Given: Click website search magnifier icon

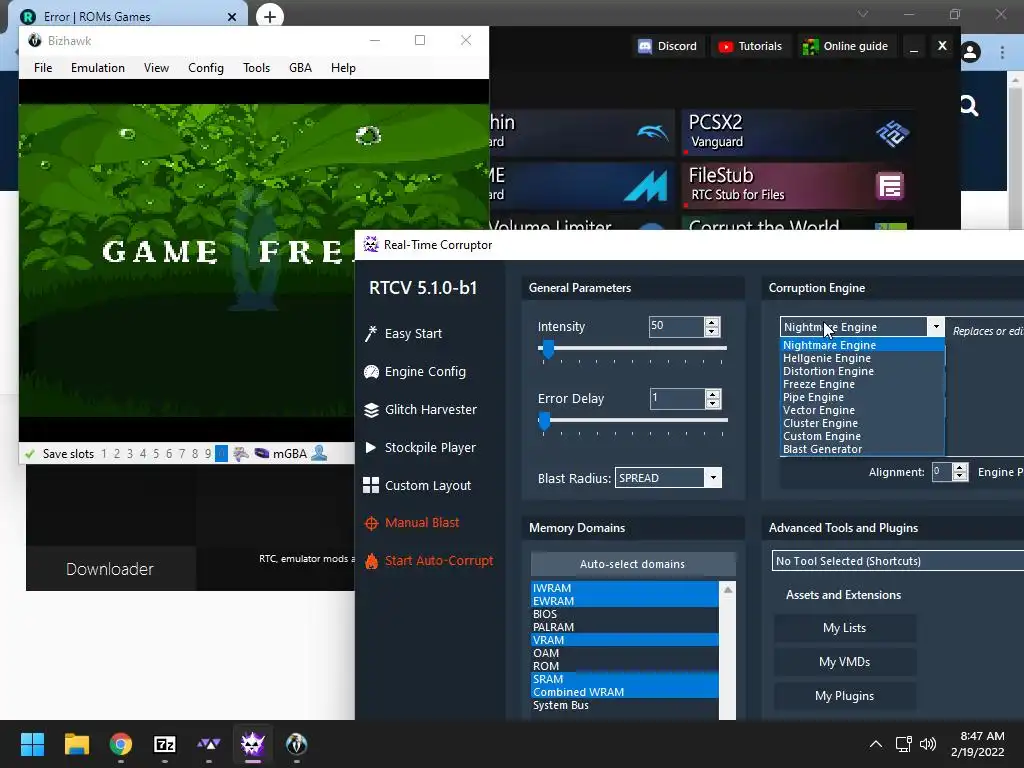Looking at the screenshot, I should point(969,105).
